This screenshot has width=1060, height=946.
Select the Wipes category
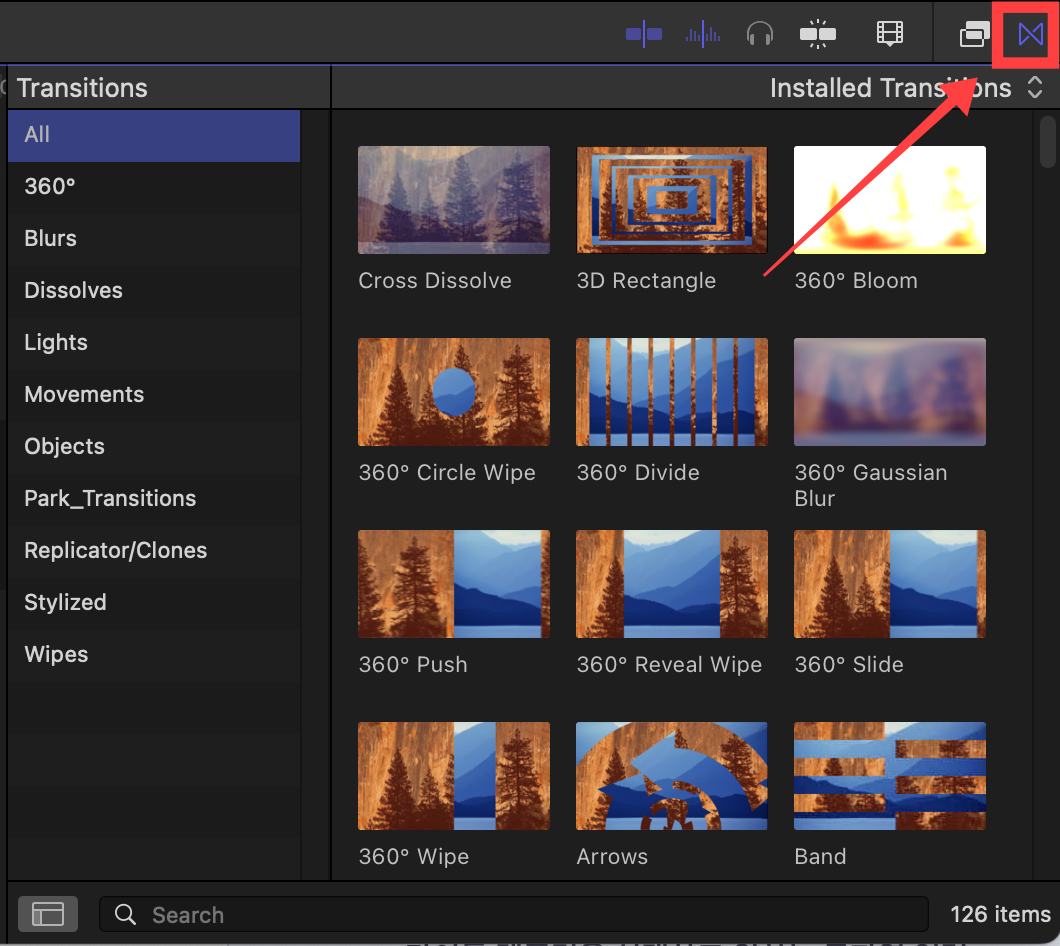click(x=154, y=655)
